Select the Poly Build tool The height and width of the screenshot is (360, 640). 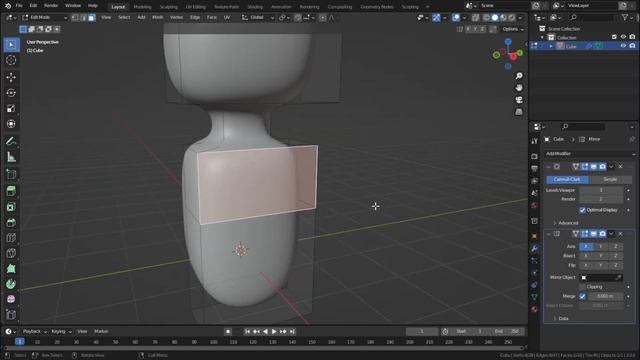click(x=11, y=269)
